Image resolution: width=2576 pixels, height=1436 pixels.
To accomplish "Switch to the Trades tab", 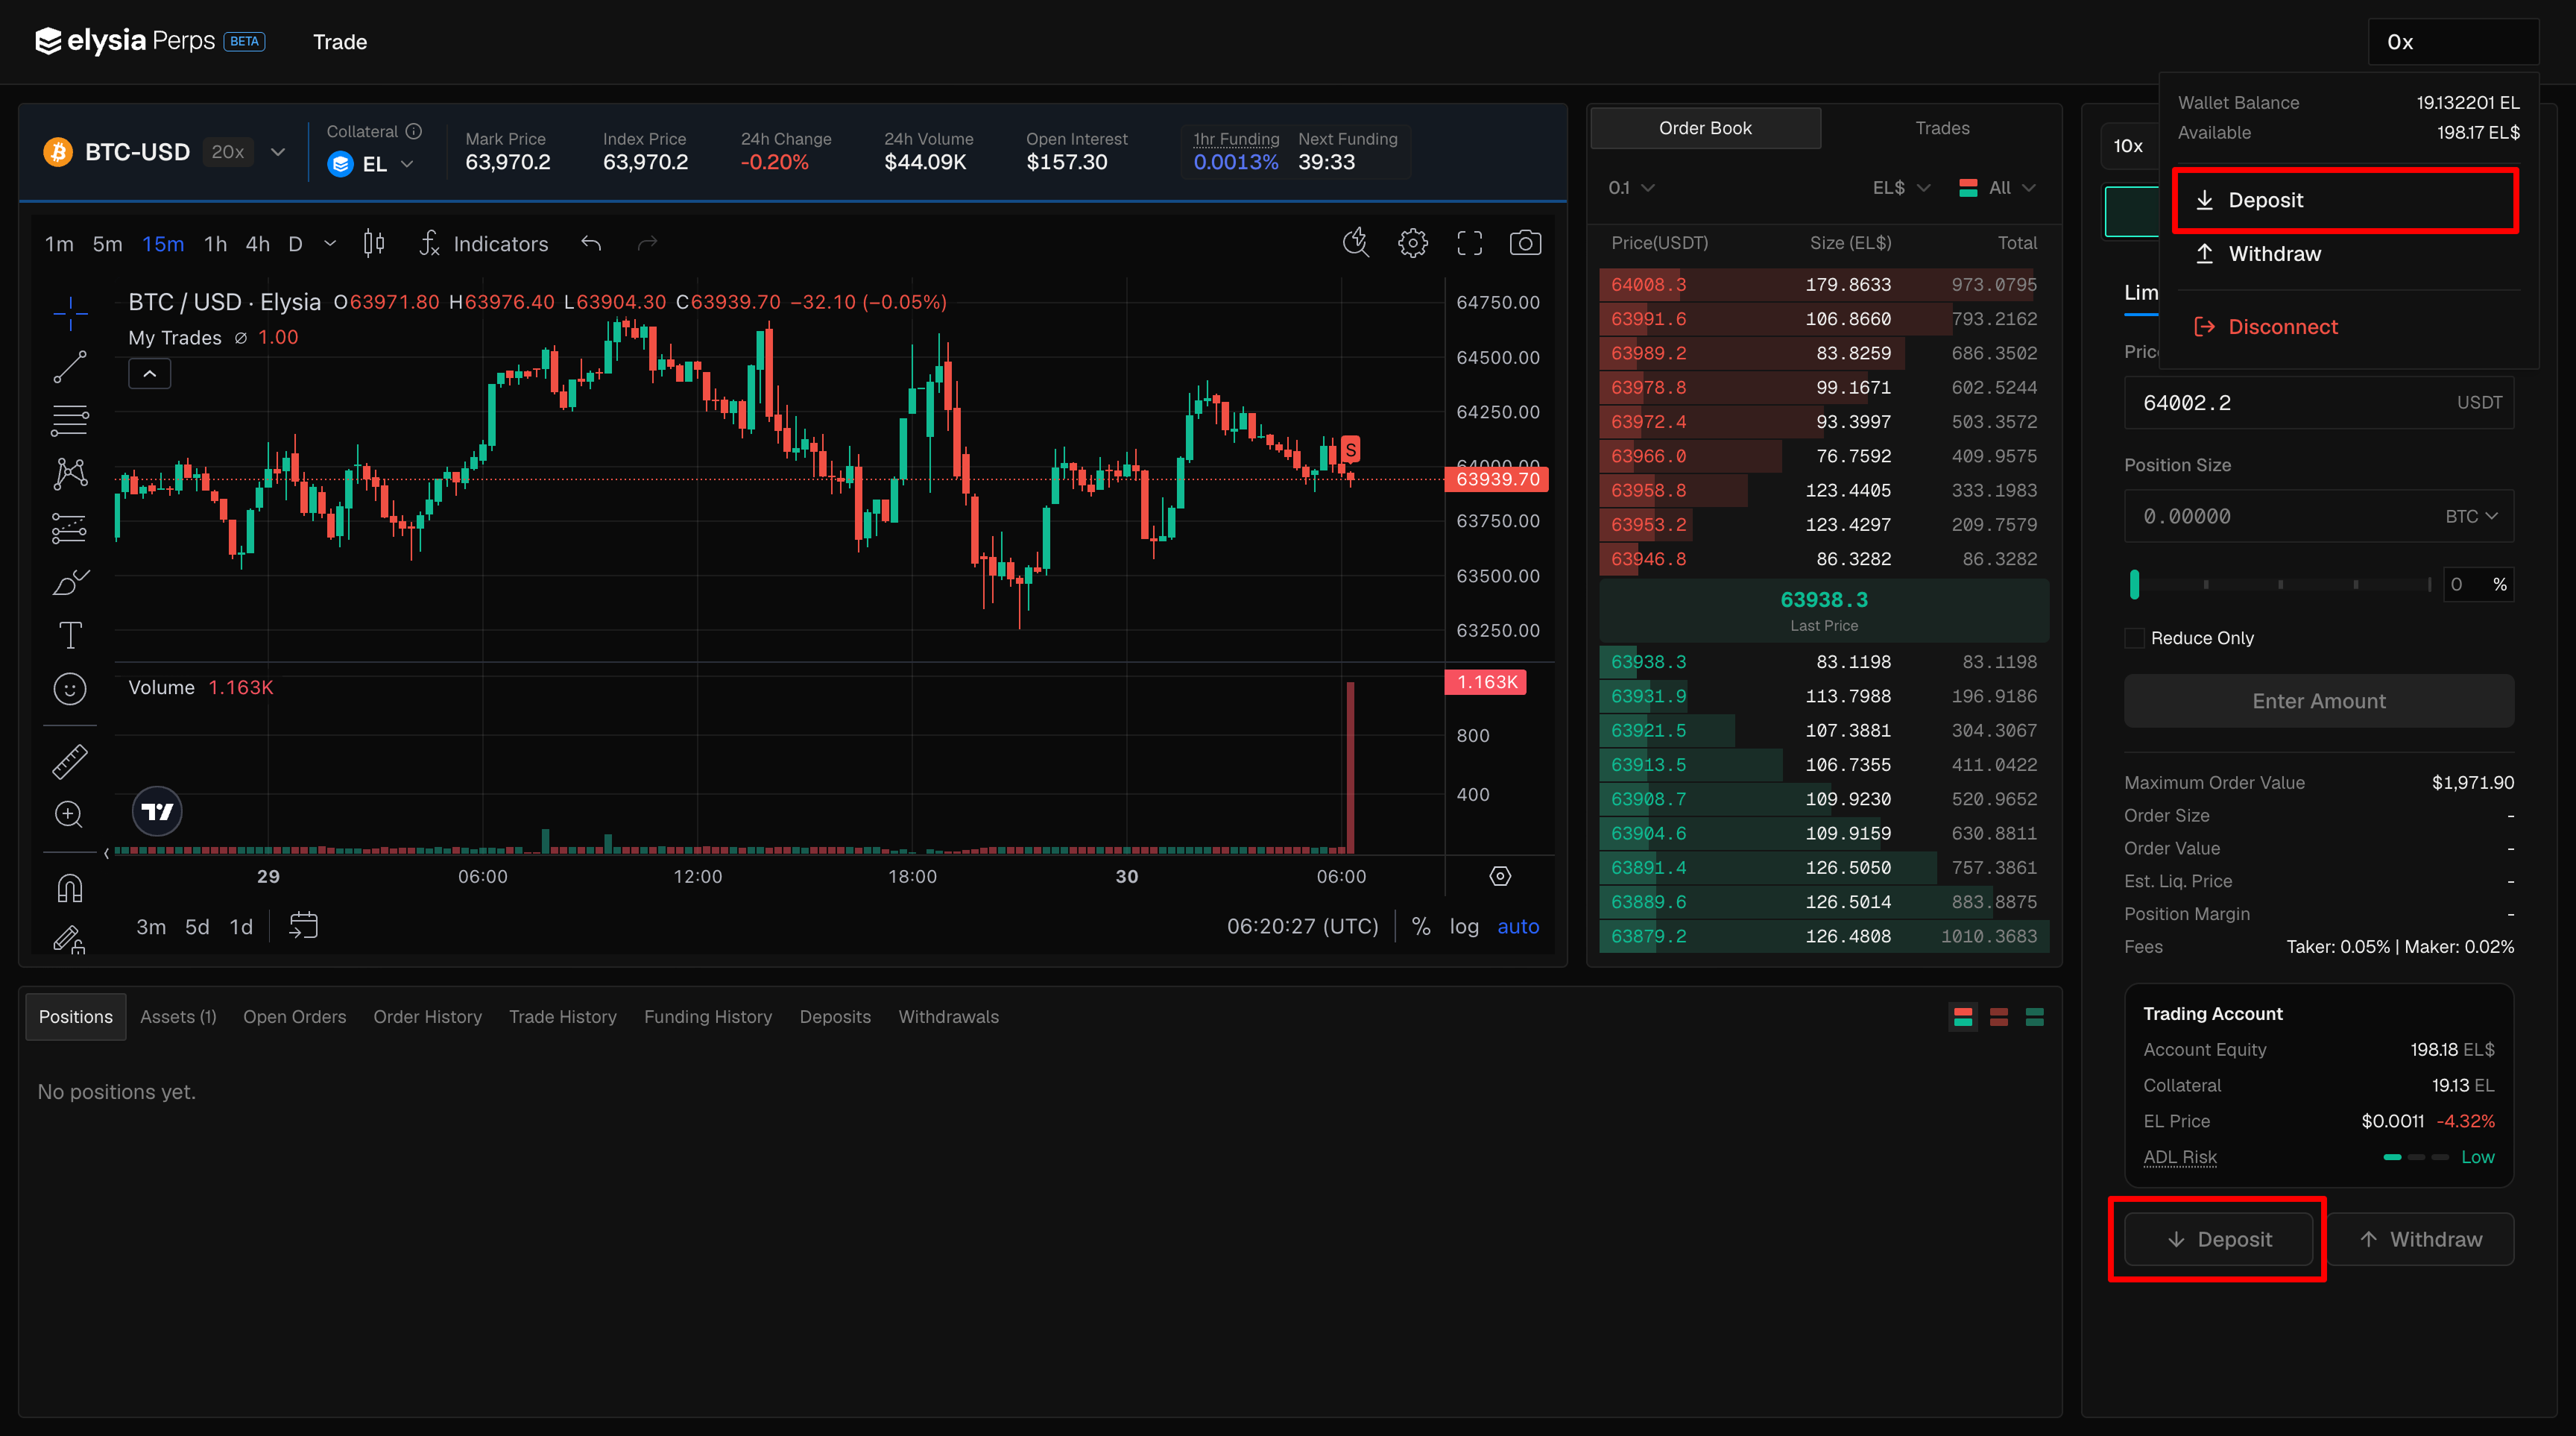I will (x=1942, y=128).
